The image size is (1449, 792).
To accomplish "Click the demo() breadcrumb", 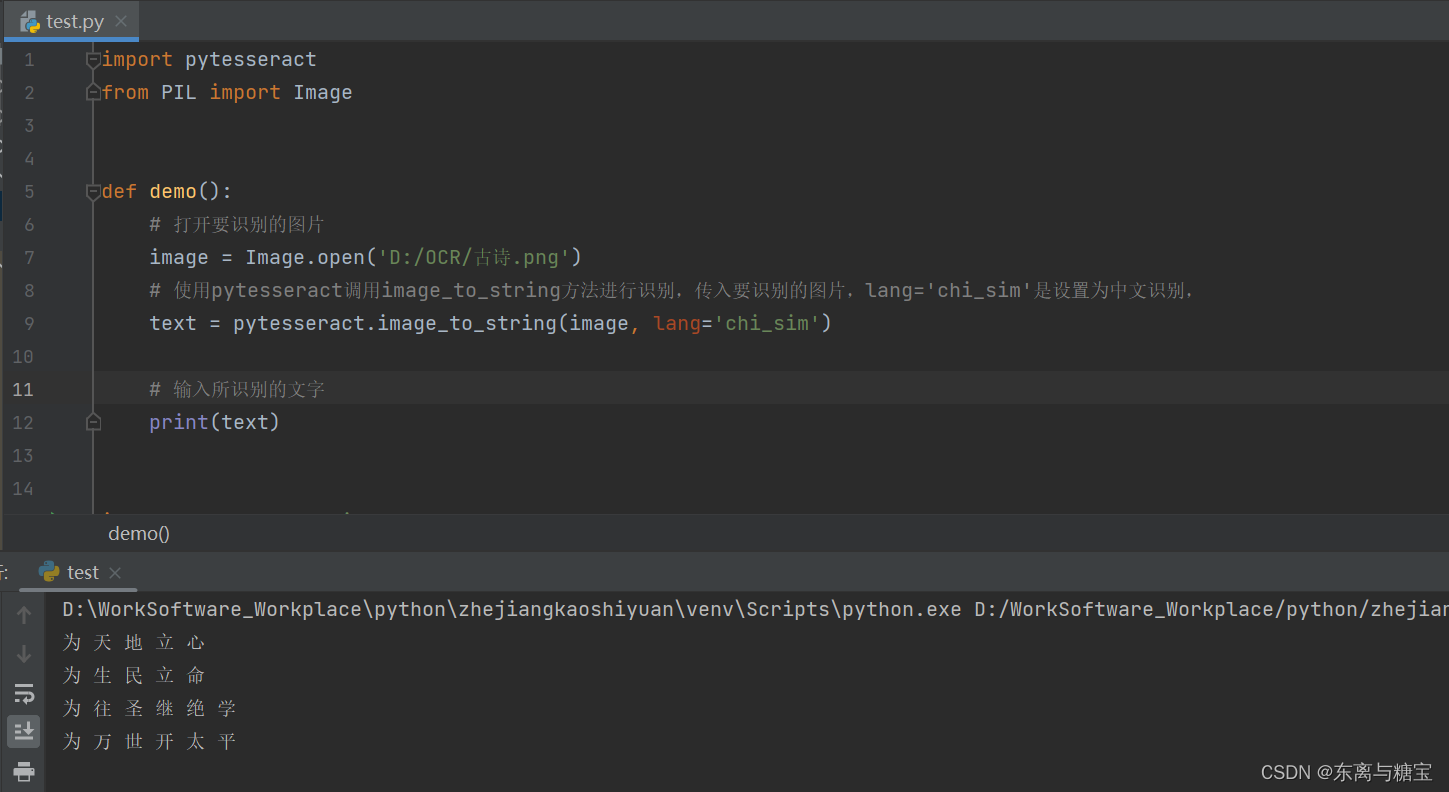I will pos(139,534).
